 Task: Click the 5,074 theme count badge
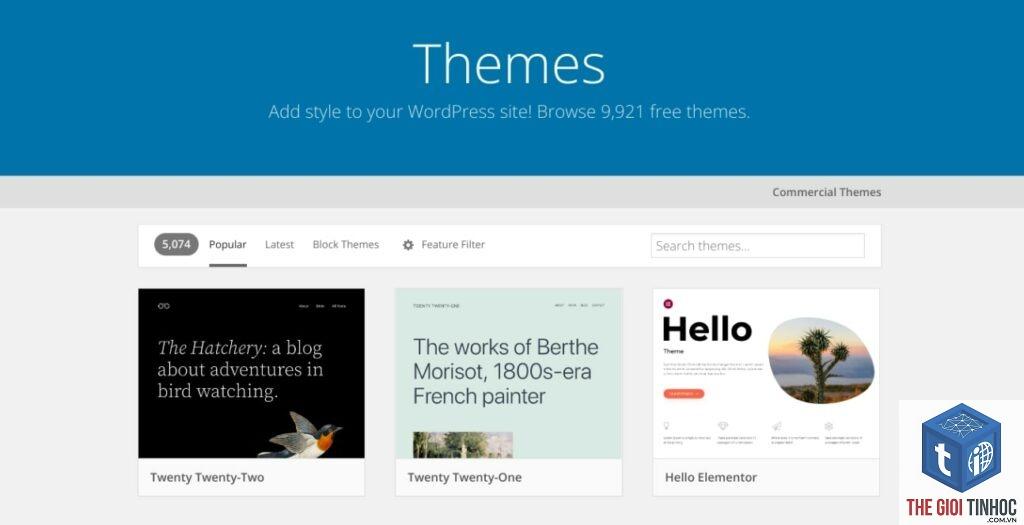[176, 245]
